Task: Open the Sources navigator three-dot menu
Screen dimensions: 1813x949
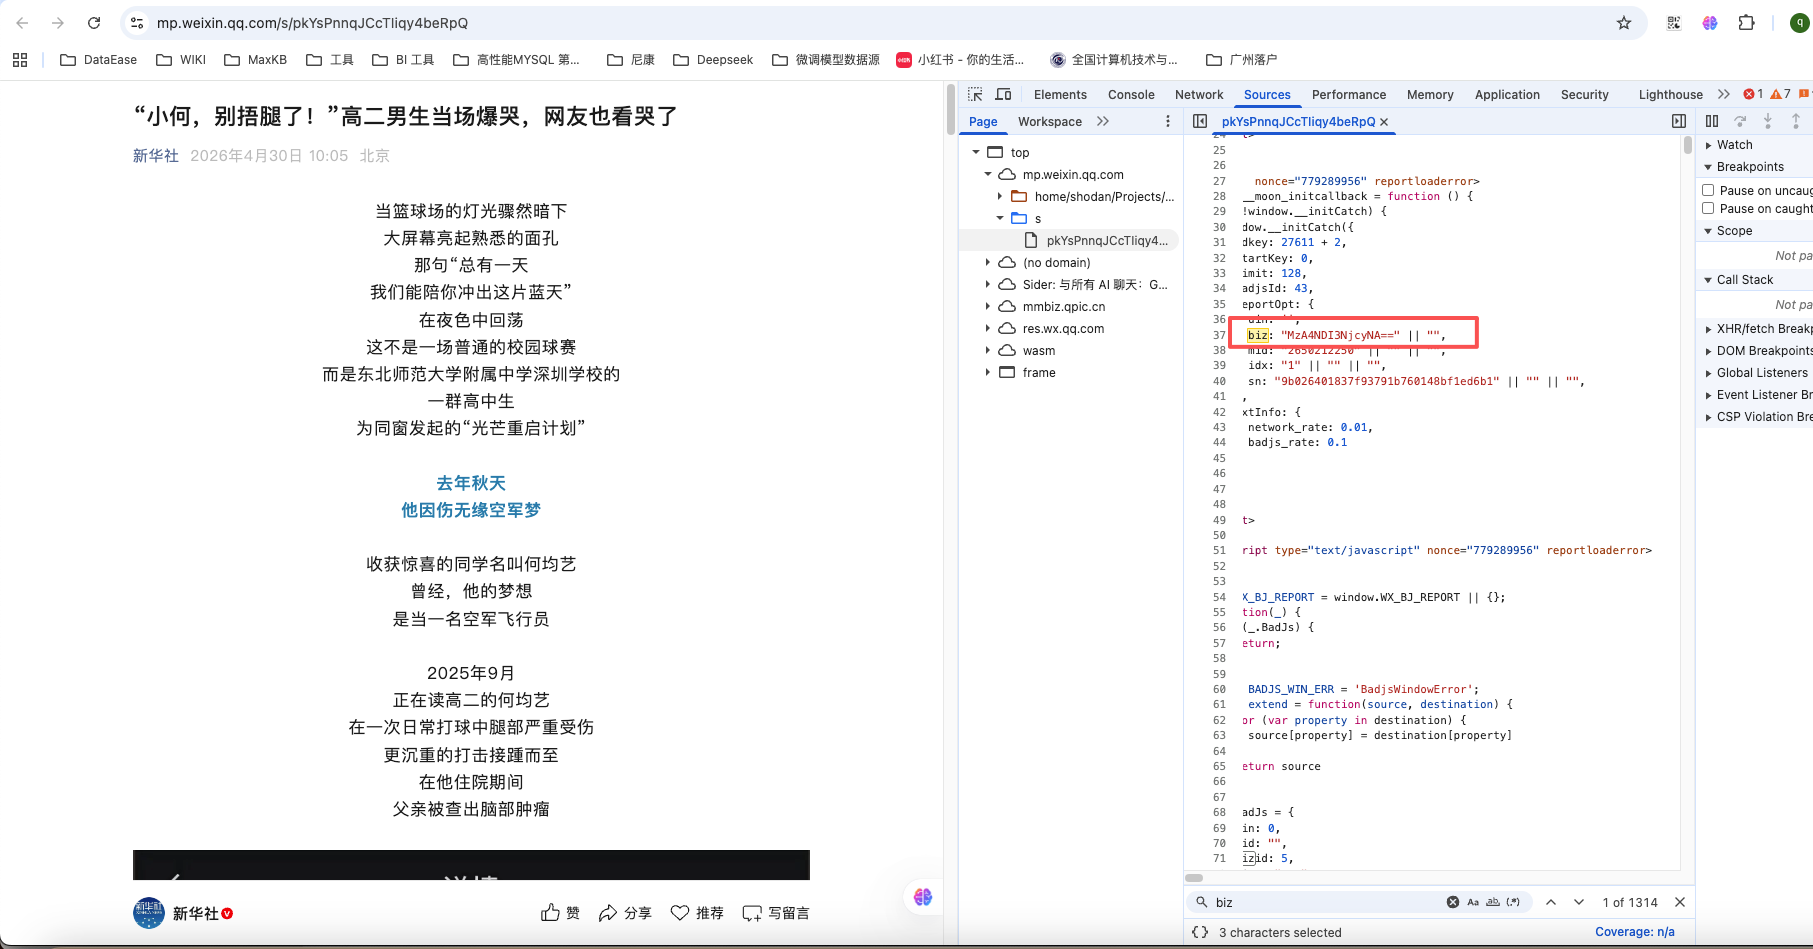Action: coord(1167,121)
